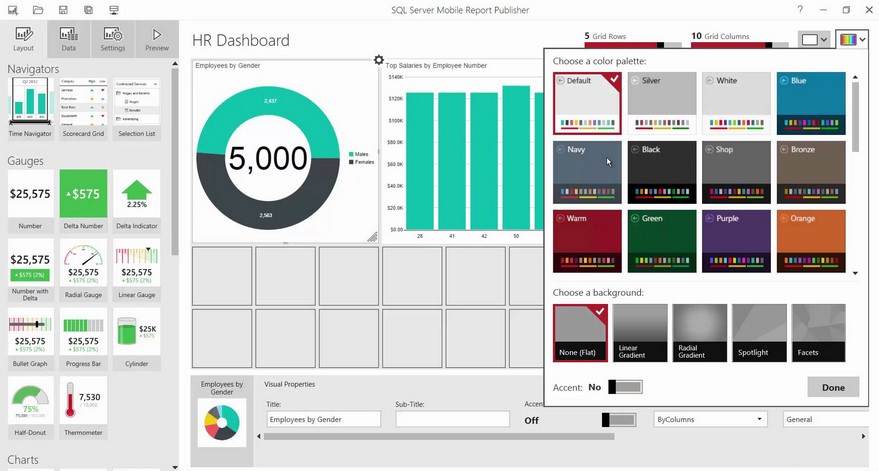The image size is (879, 471).
Task: Select Facets background
Action: 818,333
